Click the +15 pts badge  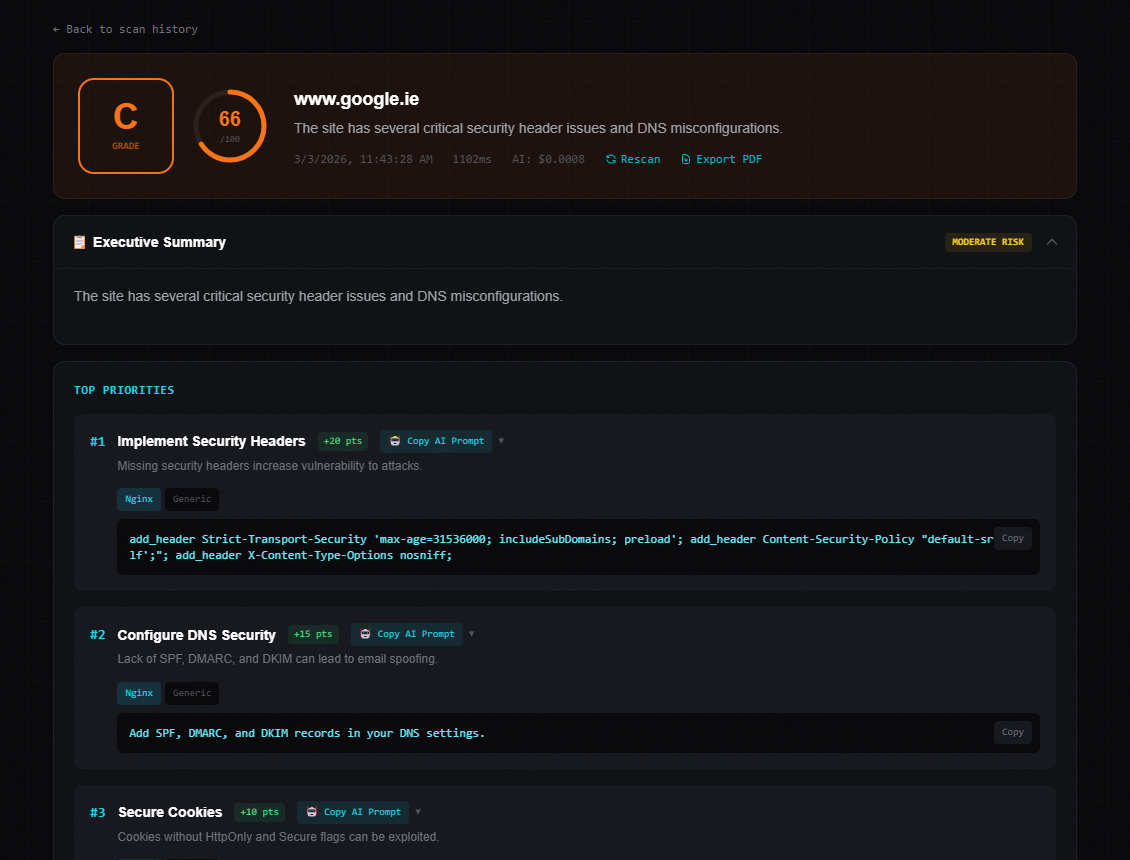click(313, 634)
